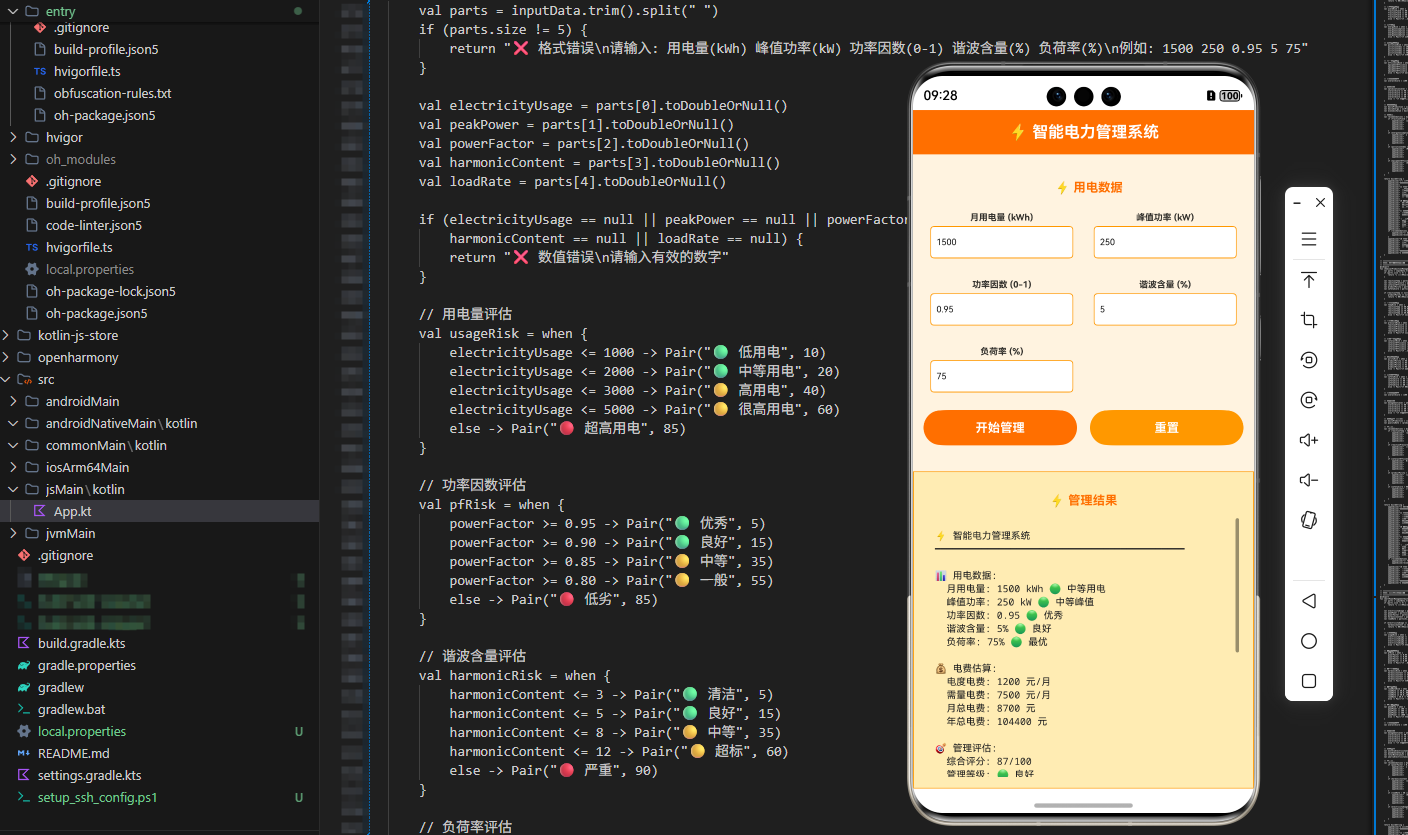
Task: Click the Kotlin icon of settings.gradle.kts
Action: pos(24,775)
